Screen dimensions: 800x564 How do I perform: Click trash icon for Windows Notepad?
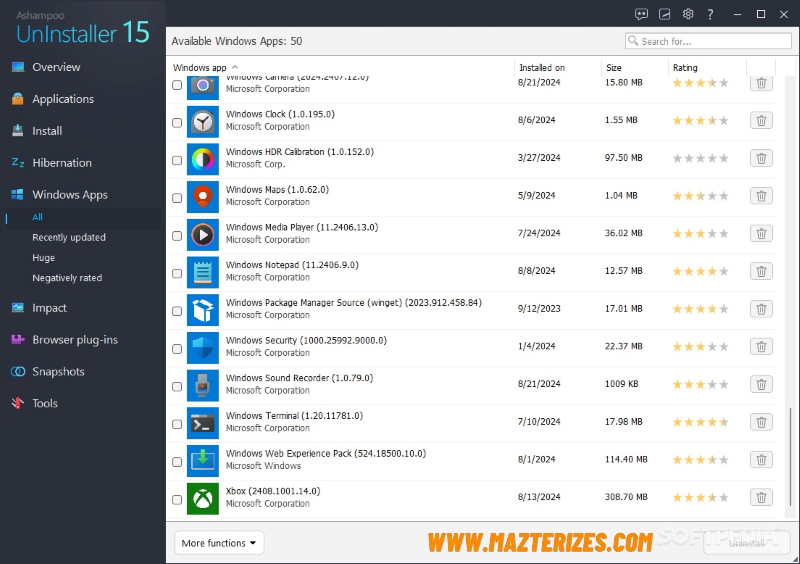(761, 272)
